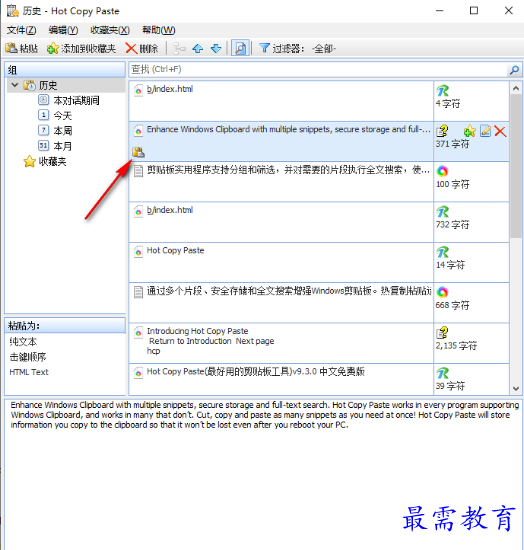Toggle the search panel magnifier button
This screenshot has height=550, width=524.
click(x=240, y=48)
